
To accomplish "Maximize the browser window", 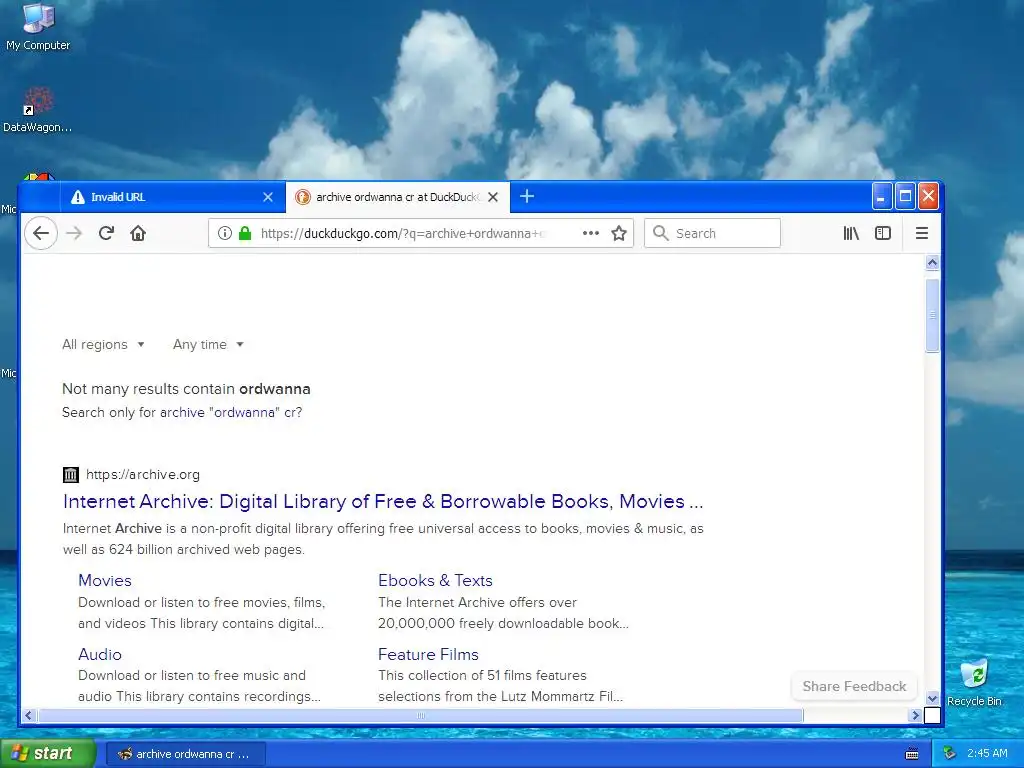I will pos(904,196).
